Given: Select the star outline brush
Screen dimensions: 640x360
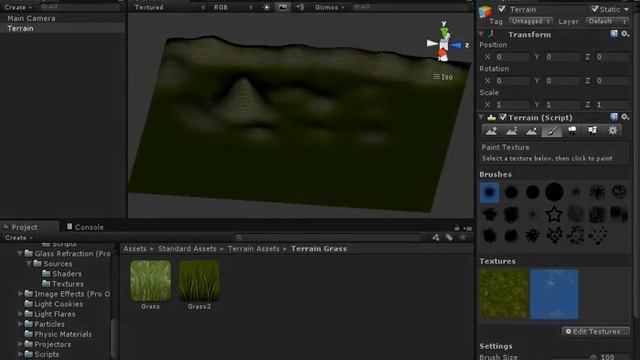Looking at the screenshot, I should [554, 214].
